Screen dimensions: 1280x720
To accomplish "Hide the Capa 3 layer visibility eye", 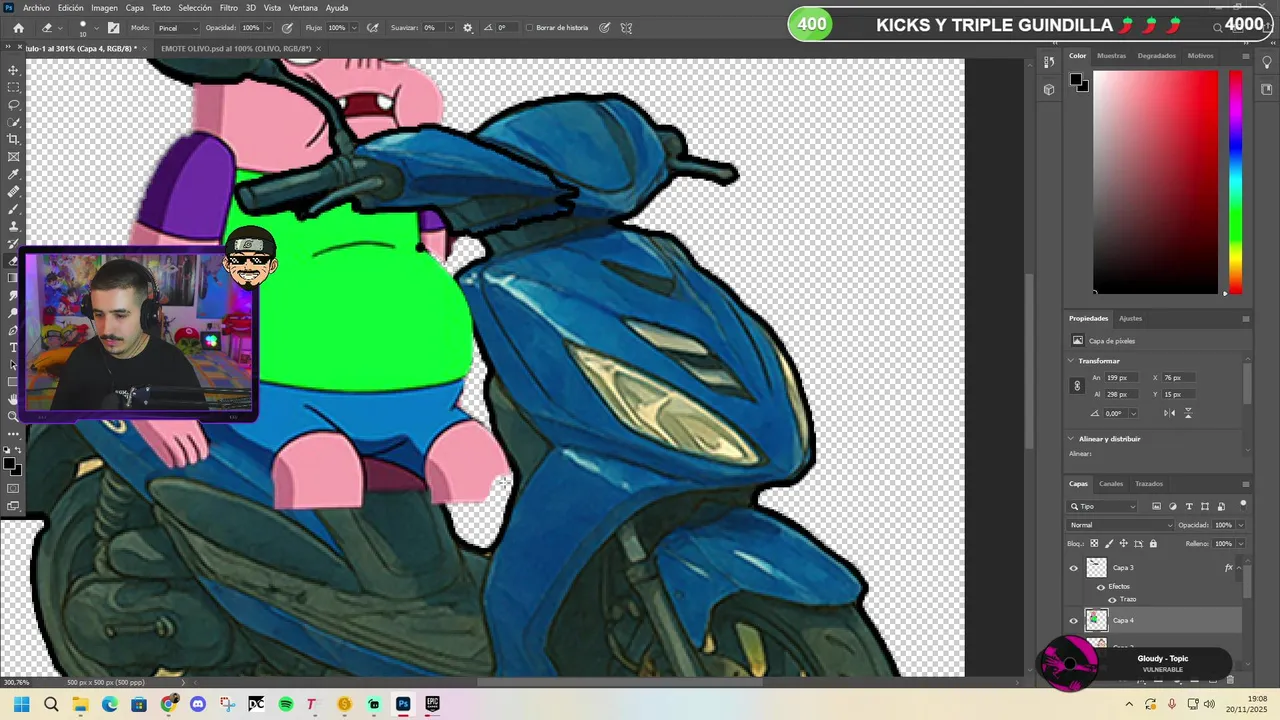I will coord(1074,568).
